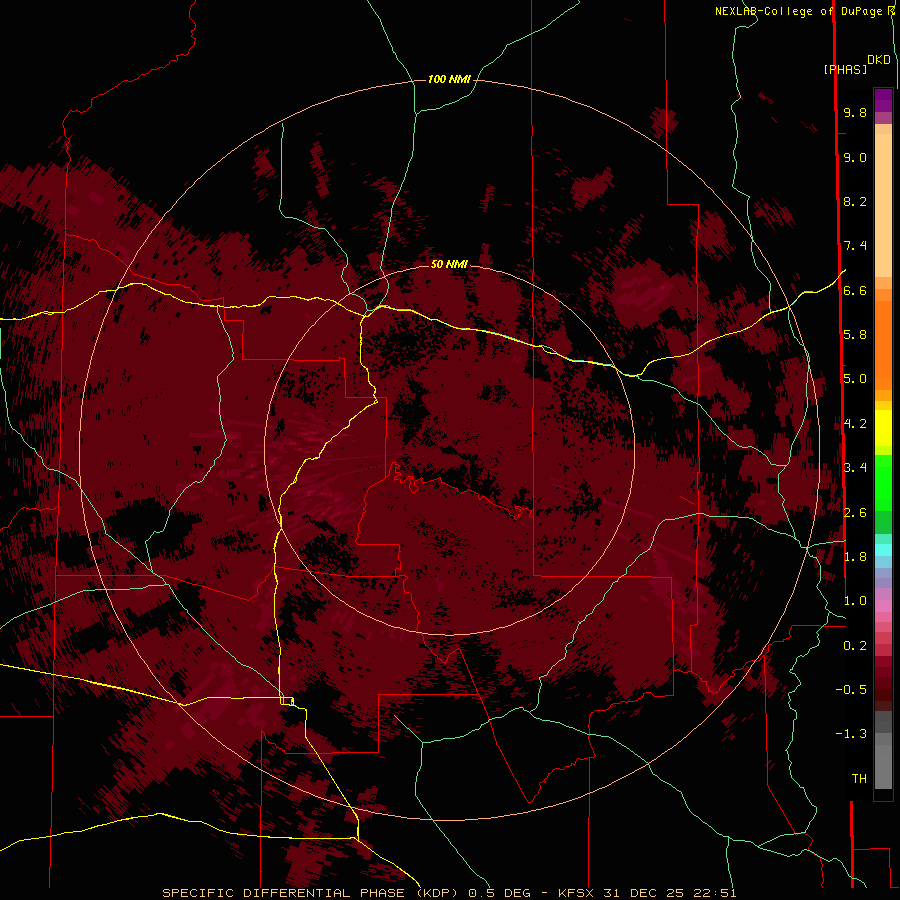This screenshot has width=900, height=900.
Task: Click the KFSX station identifier in the caption
Action: [x=577, y=893]
